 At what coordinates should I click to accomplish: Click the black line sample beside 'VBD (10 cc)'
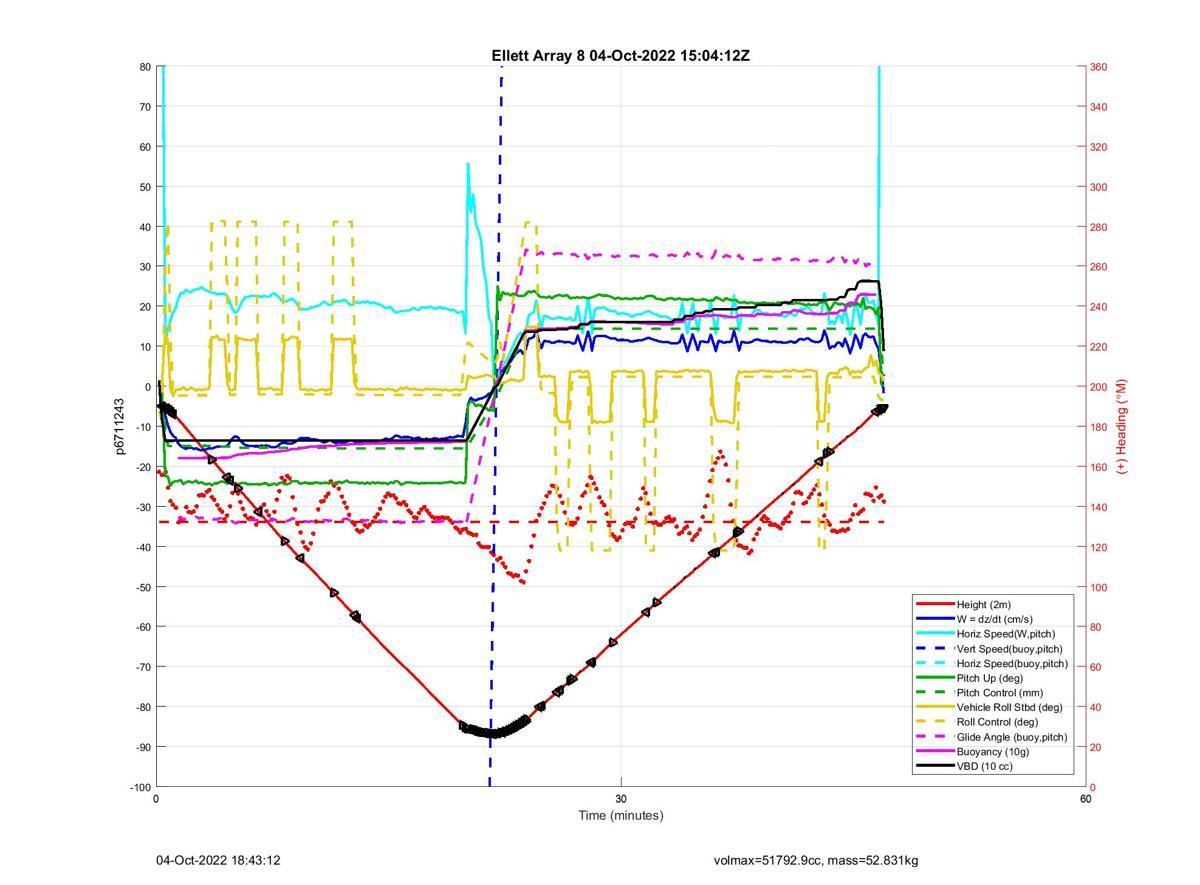click(934, 767)
